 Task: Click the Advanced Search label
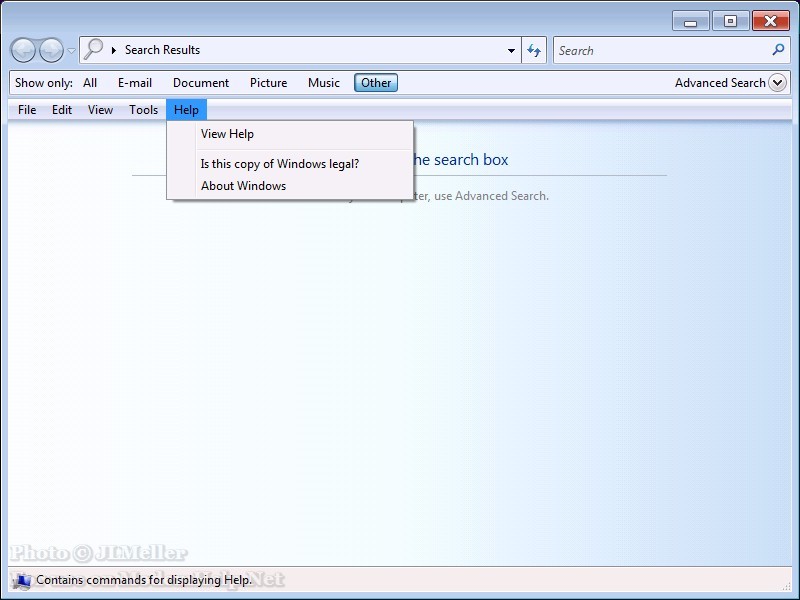[720, 83]
